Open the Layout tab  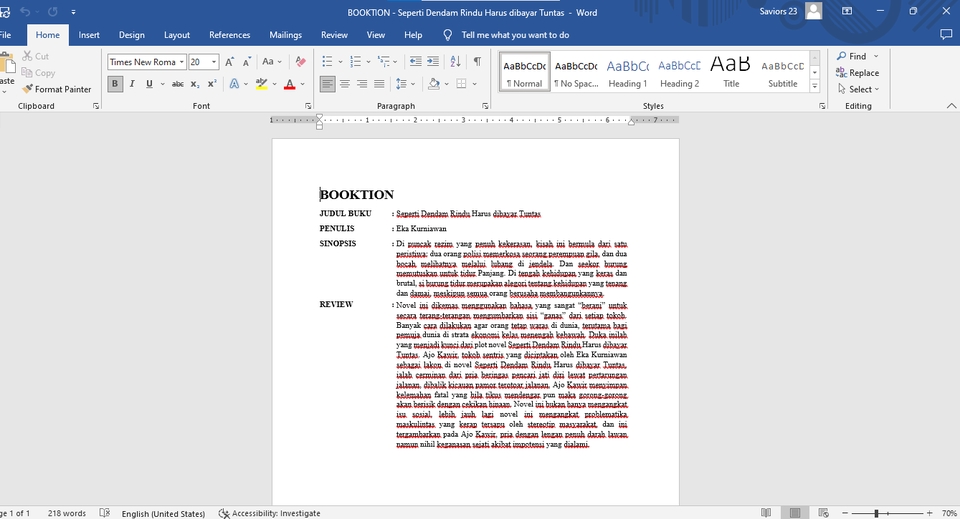177,35
